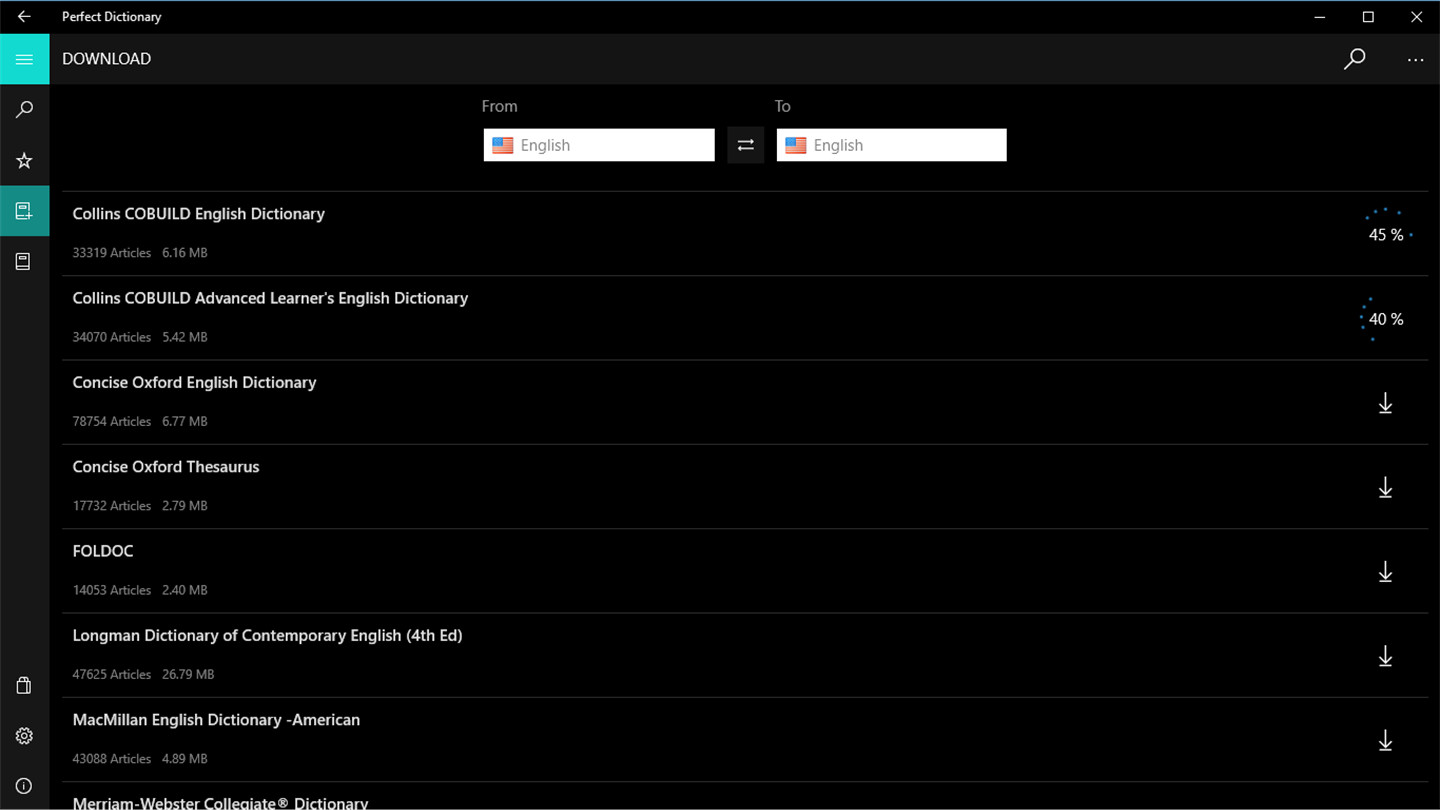Click the '2.79 MB' size text

click(185, 506)
